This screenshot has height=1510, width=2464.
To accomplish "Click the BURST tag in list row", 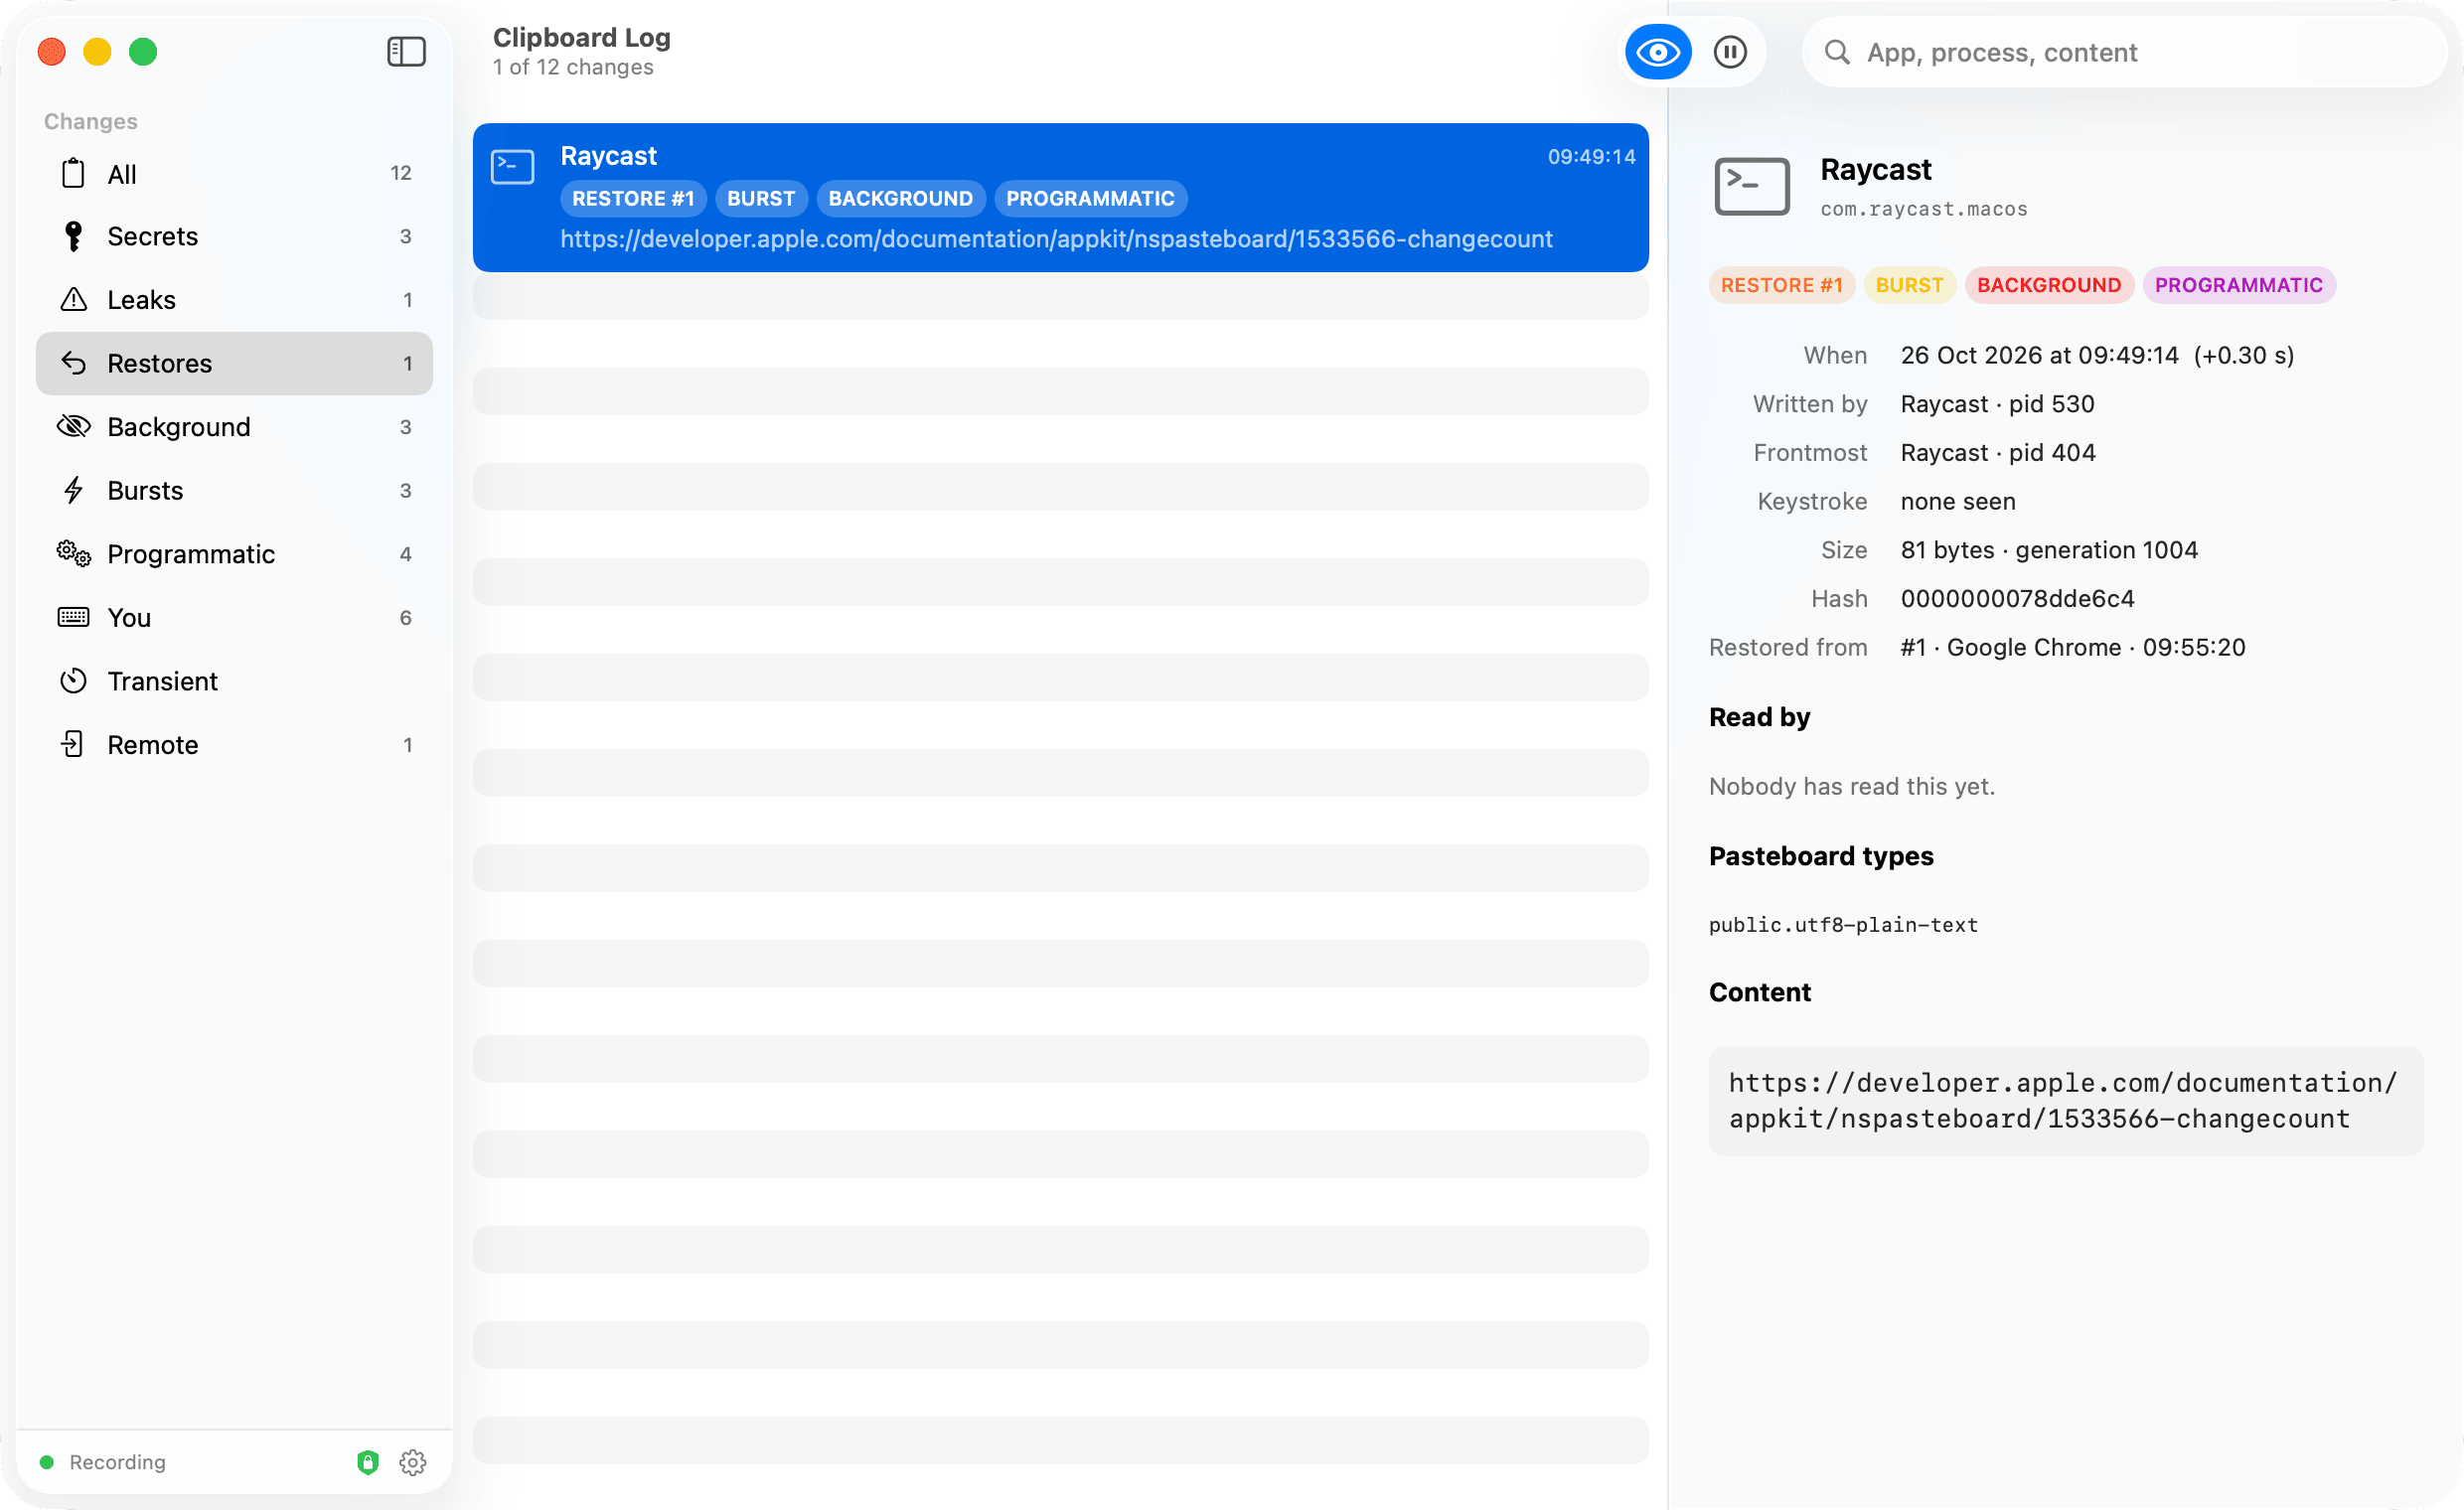I will pos(761,198).
